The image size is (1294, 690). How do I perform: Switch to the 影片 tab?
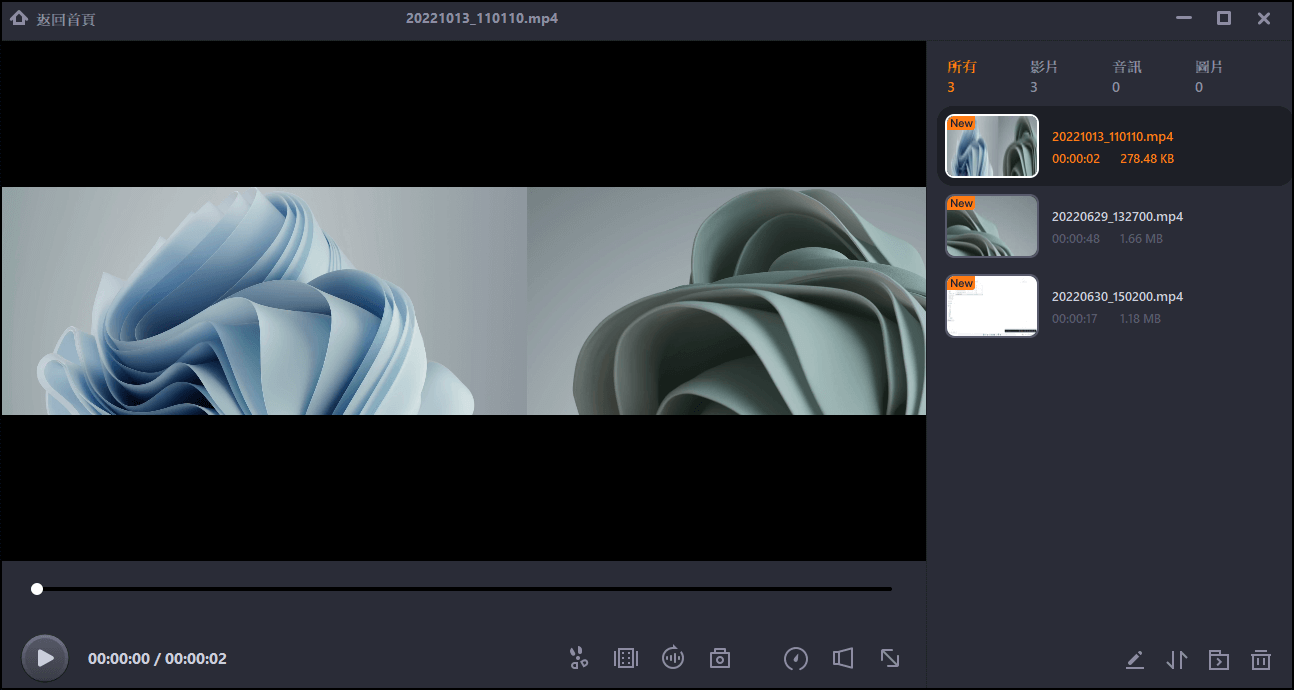coord(1043,76)
